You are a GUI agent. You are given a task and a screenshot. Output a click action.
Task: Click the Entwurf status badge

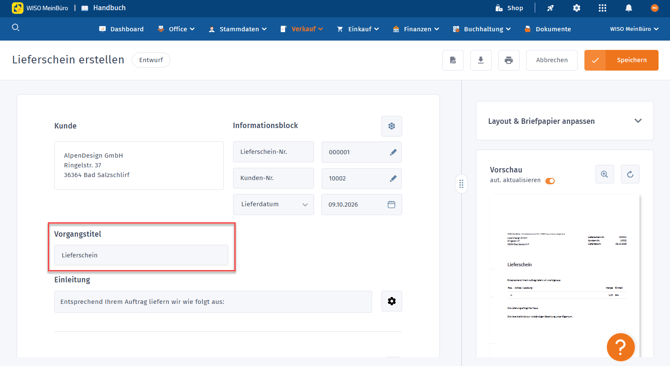(151, 60)
